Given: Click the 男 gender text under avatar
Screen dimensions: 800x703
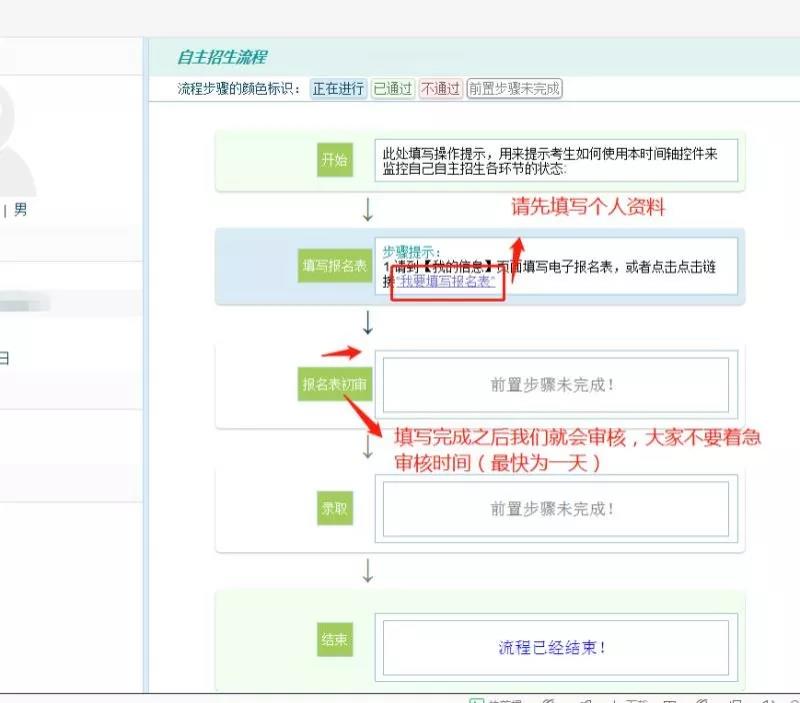Looking at the screenshot, I should [x=21, y=210].
